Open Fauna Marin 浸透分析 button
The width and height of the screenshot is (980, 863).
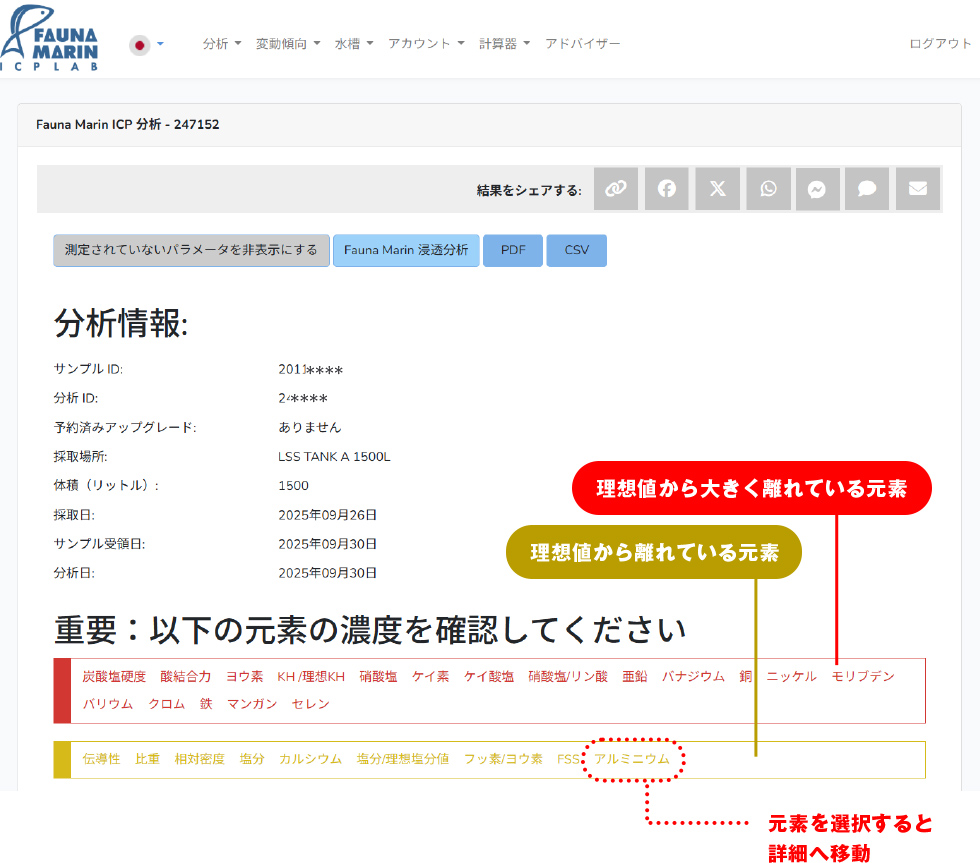[406, 250]
